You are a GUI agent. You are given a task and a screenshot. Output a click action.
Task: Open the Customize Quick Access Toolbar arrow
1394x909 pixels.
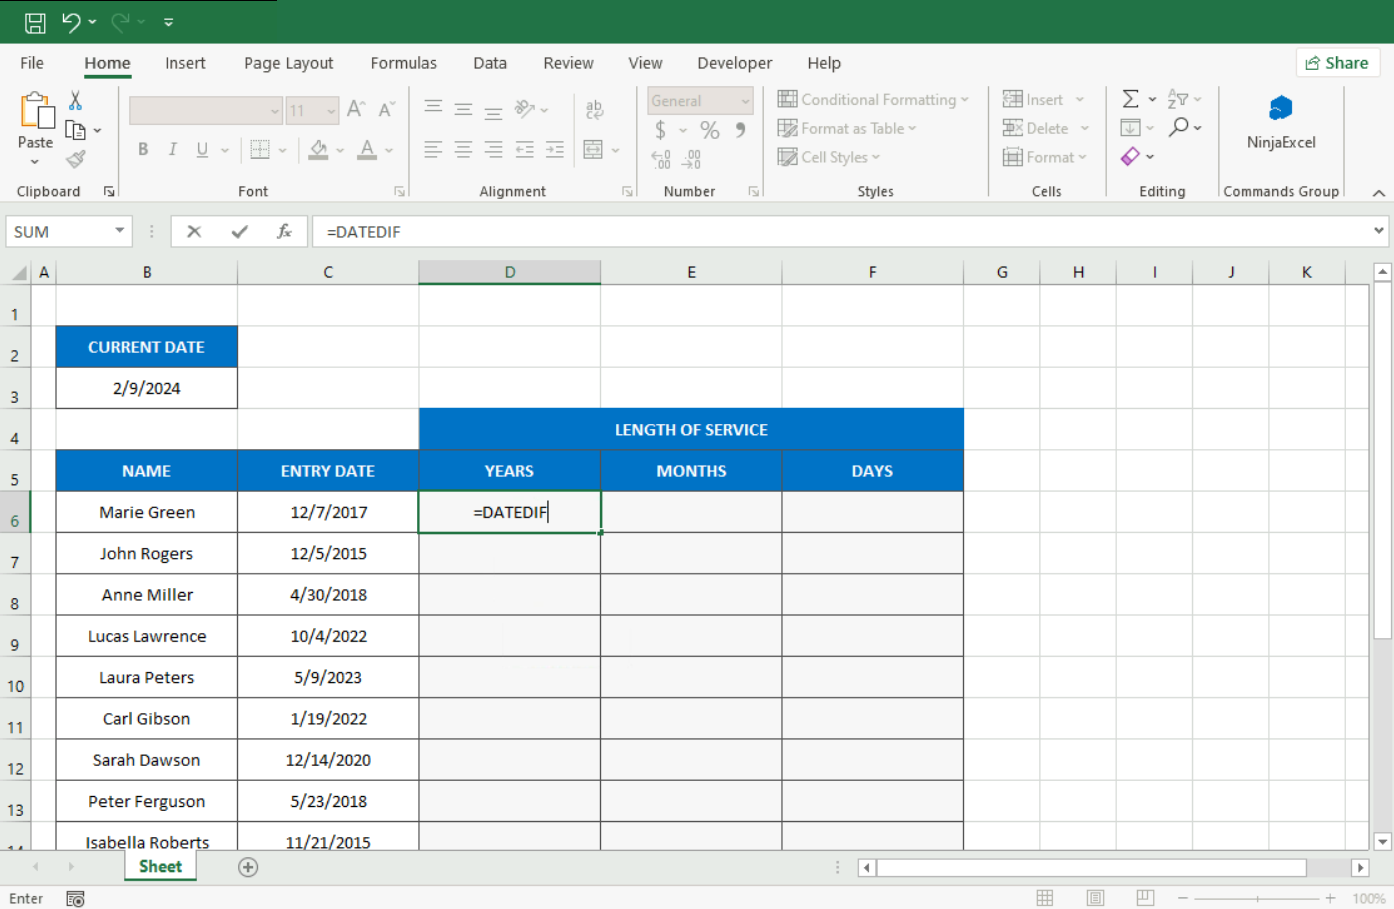tap(168, 22)
